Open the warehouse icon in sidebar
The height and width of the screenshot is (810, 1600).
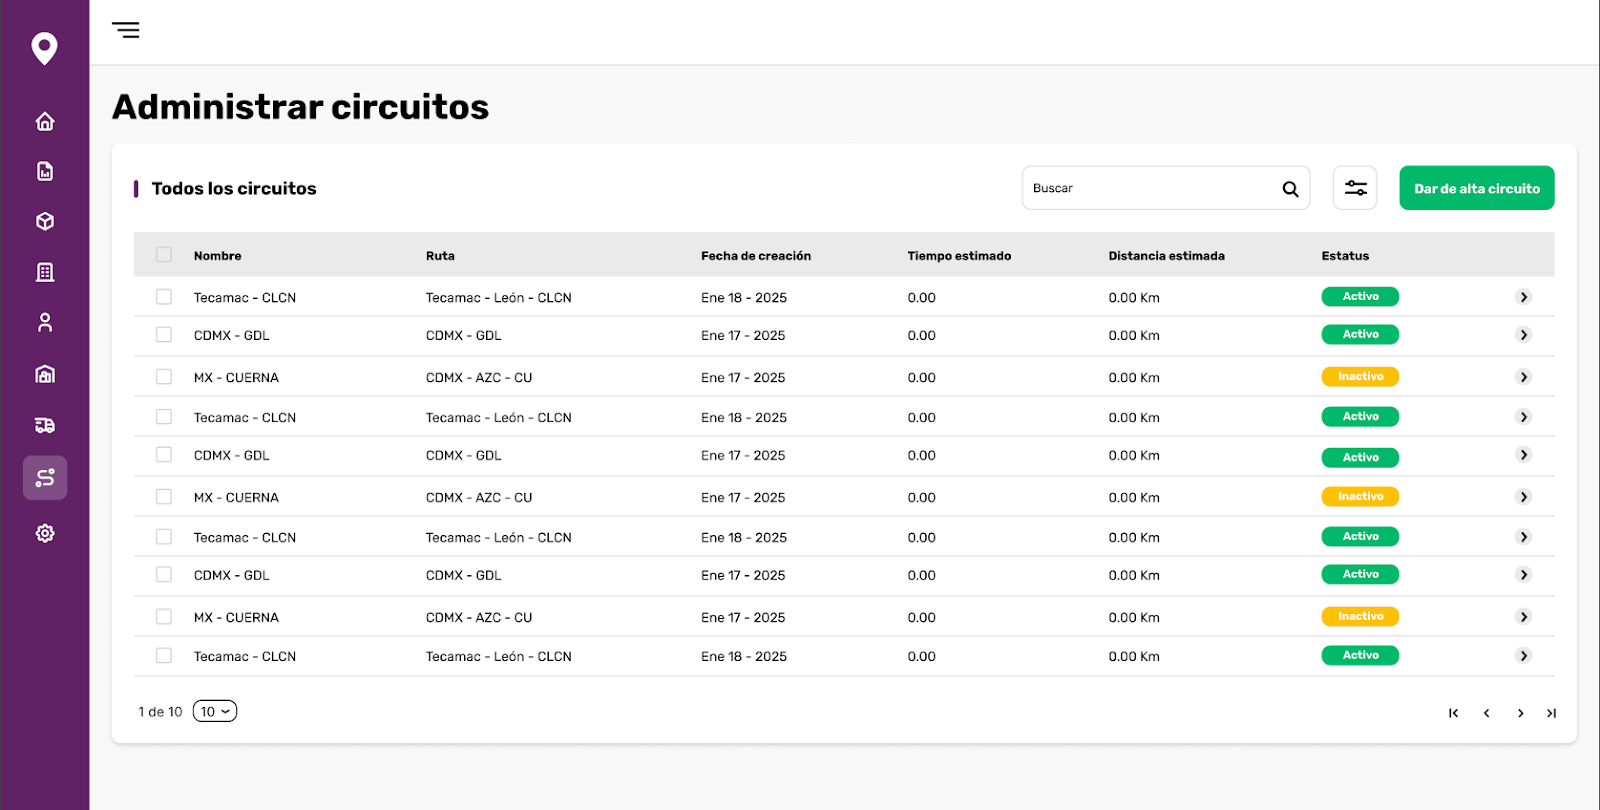click(45, 374)
